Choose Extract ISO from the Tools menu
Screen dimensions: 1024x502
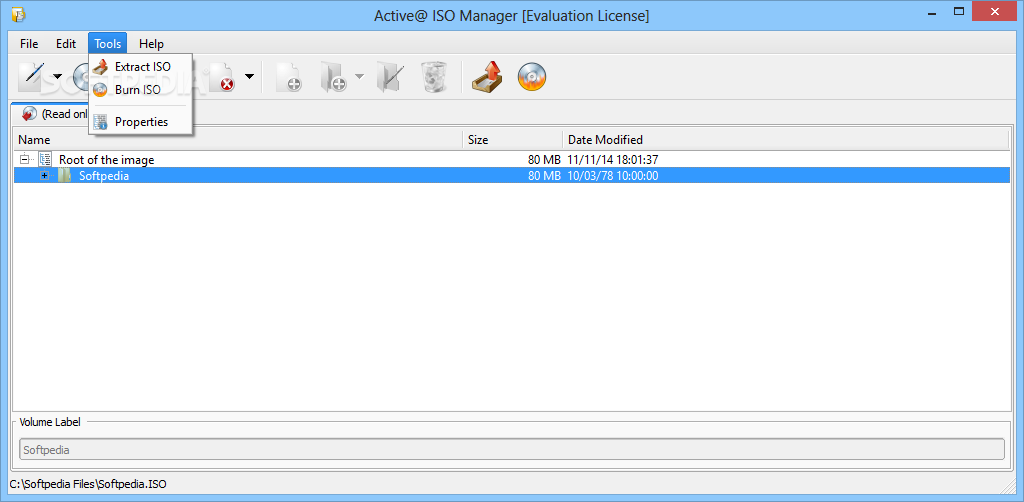coord(140,67)
